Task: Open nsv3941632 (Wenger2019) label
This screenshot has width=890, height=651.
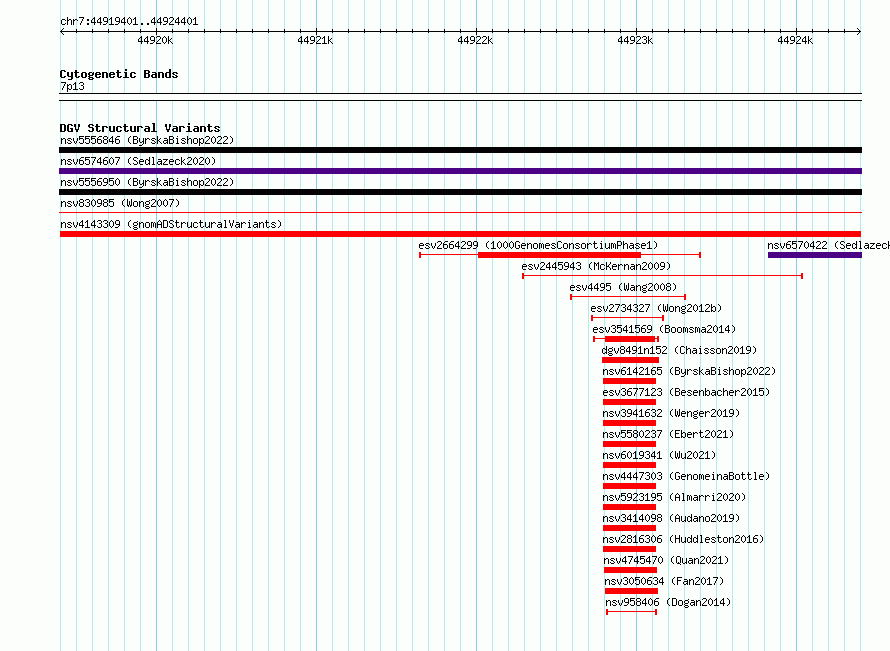Action: point(671,413)
